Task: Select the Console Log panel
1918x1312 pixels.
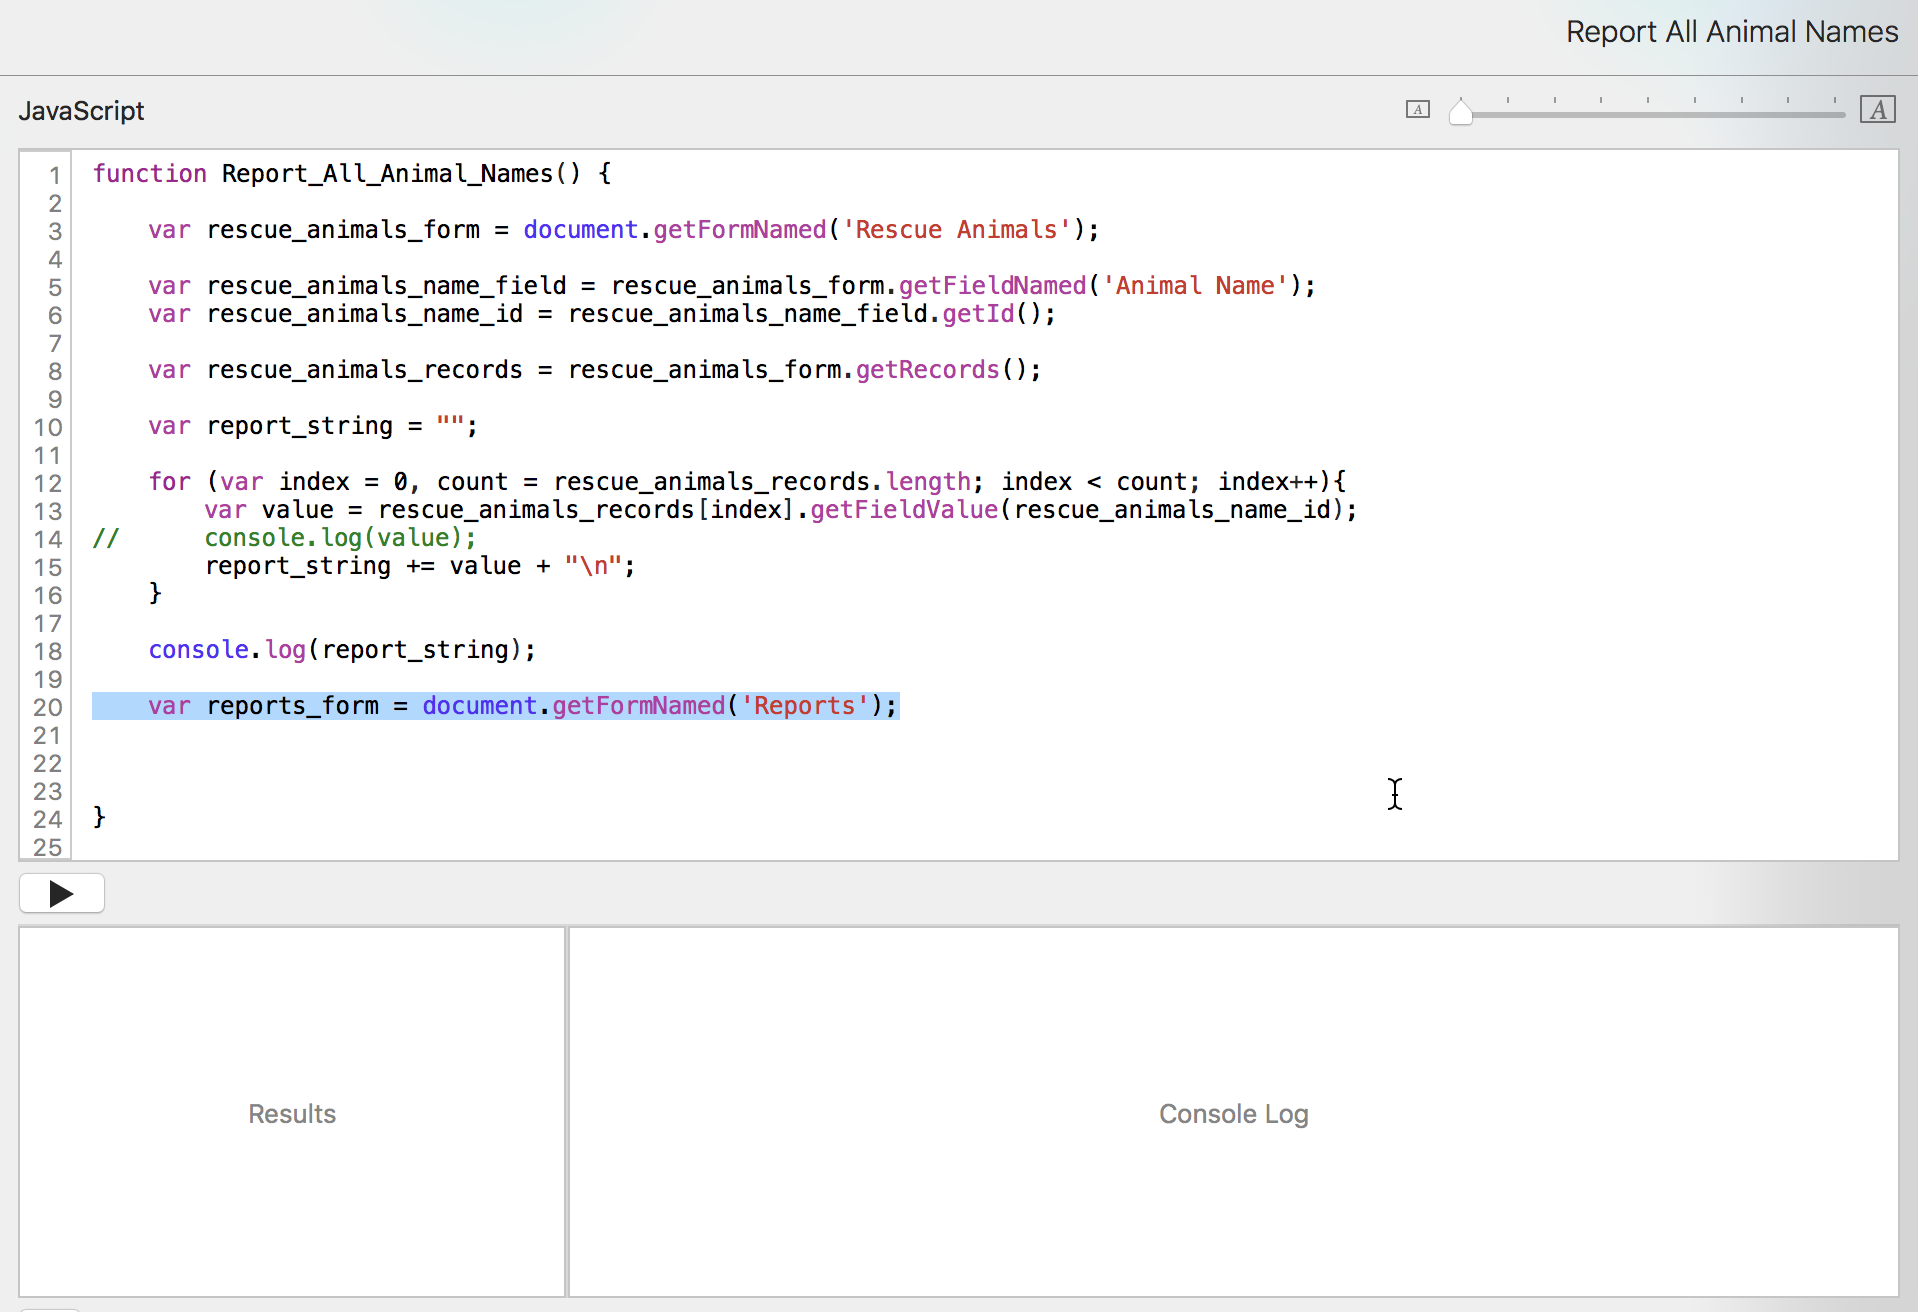Action: [x=1233, y=1113]
